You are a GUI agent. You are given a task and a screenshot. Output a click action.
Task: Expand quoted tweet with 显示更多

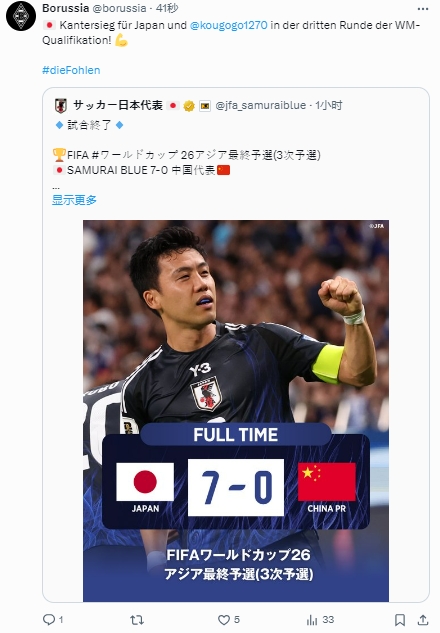tap(74, 200)
